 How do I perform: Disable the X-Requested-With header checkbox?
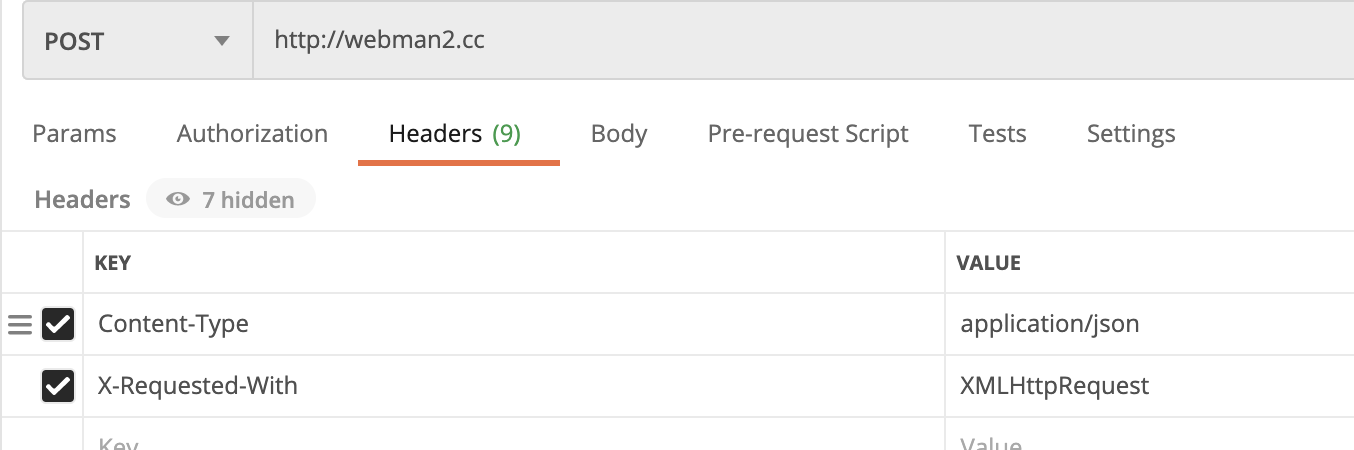[x=58, y=386]
